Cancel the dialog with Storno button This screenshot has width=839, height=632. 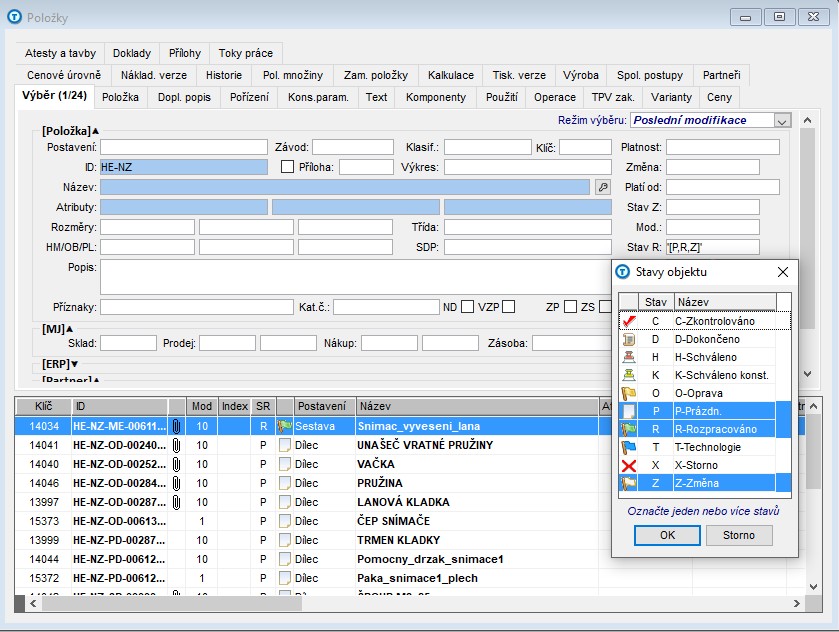[739, 535]
